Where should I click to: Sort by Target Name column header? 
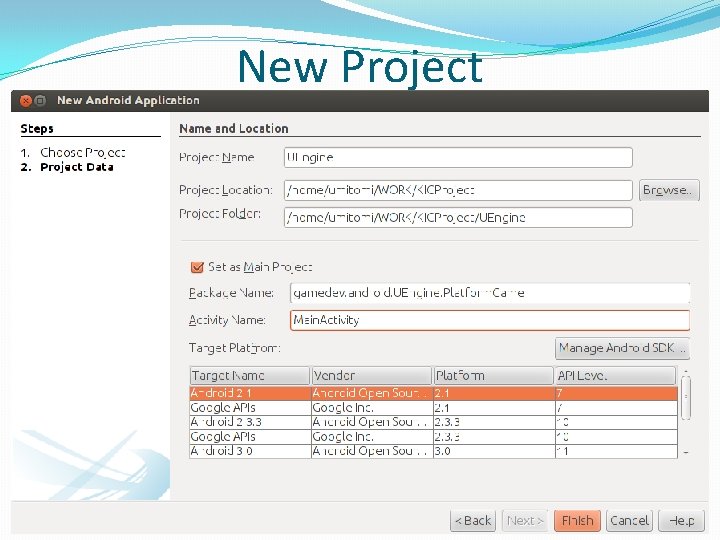(250, 376)
